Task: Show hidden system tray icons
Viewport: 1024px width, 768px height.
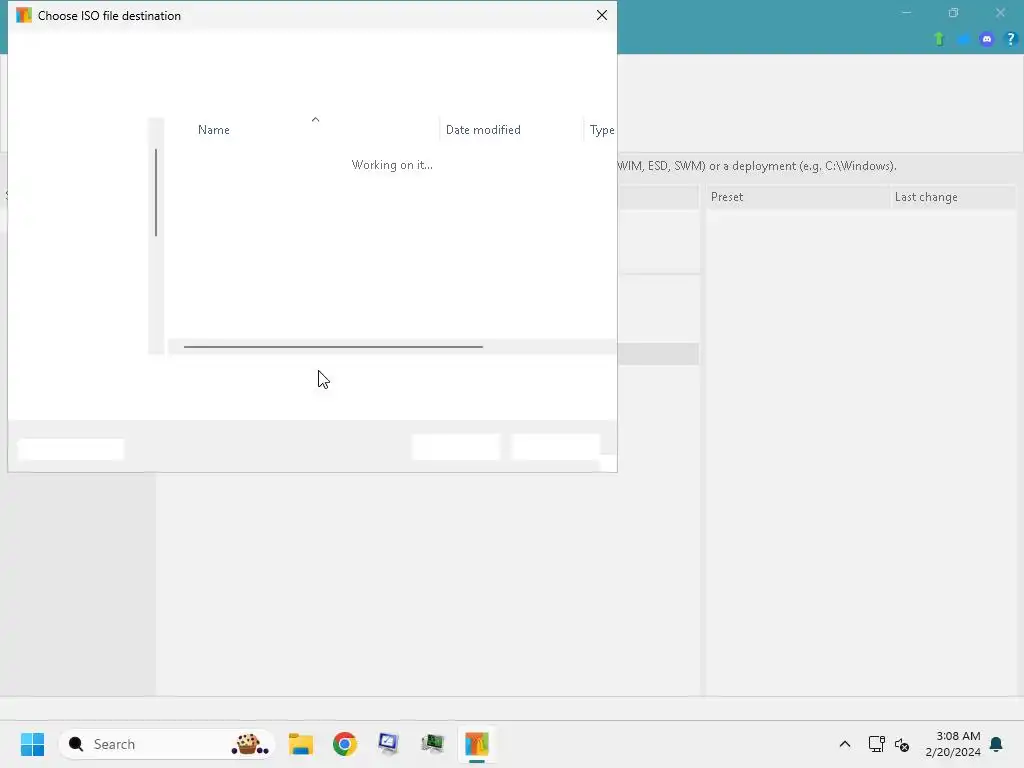Action: 844,744
